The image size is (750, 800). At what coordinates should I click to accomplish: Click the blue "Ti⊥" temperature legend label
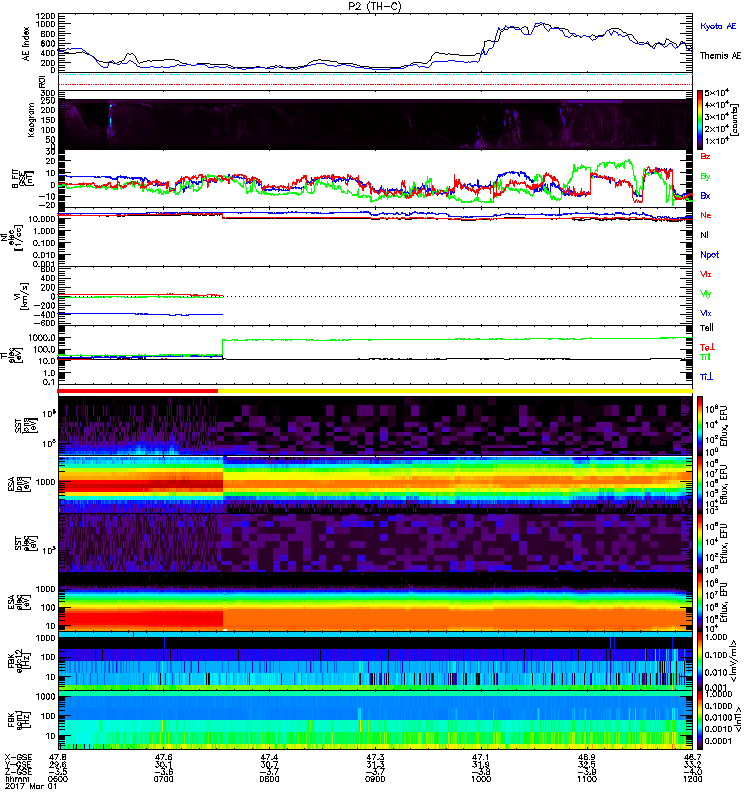click(x=706, y=377)
